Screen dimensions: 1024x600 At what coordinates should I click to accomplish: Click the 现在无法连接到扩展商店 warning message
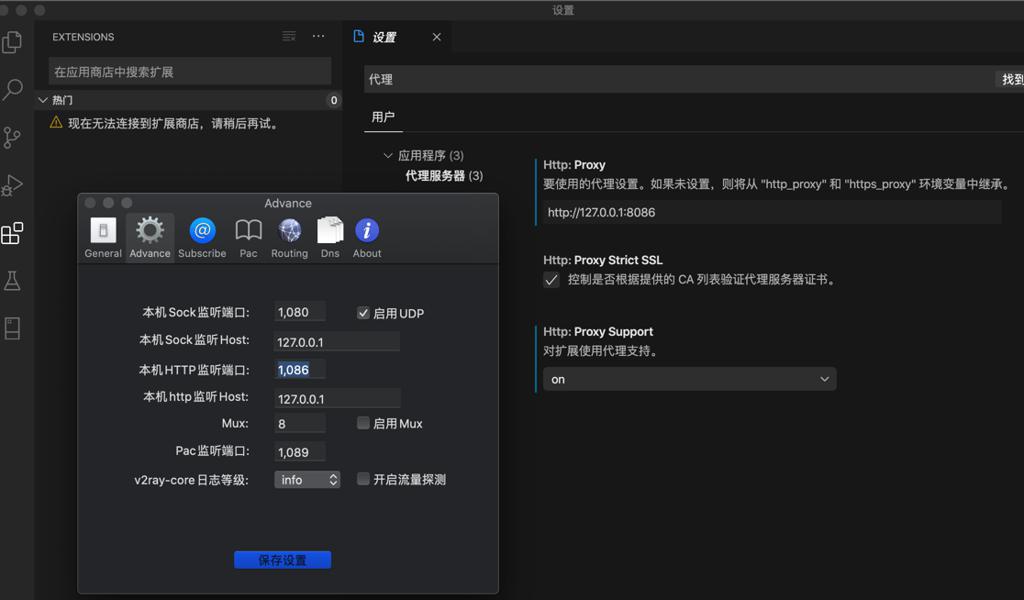pyautogui.click(x=176, y=123)
